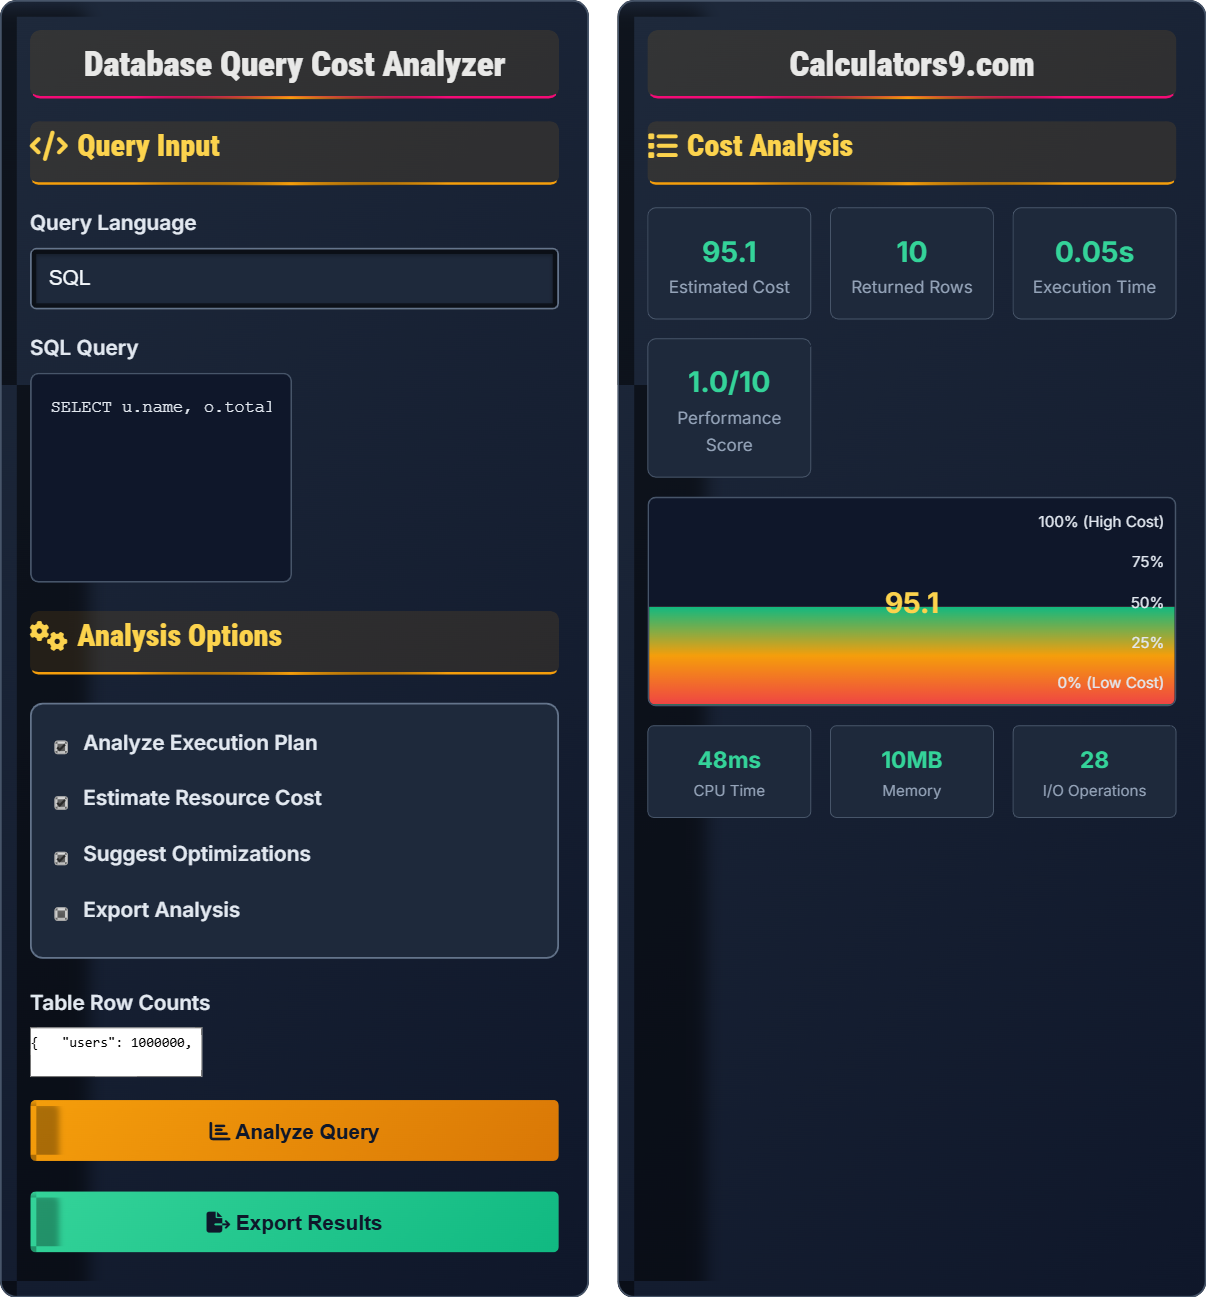The width and height of the screenshot is (1206, 1297).
Task: Click the Analyze Query button
Action: [x=294, y=1131]
